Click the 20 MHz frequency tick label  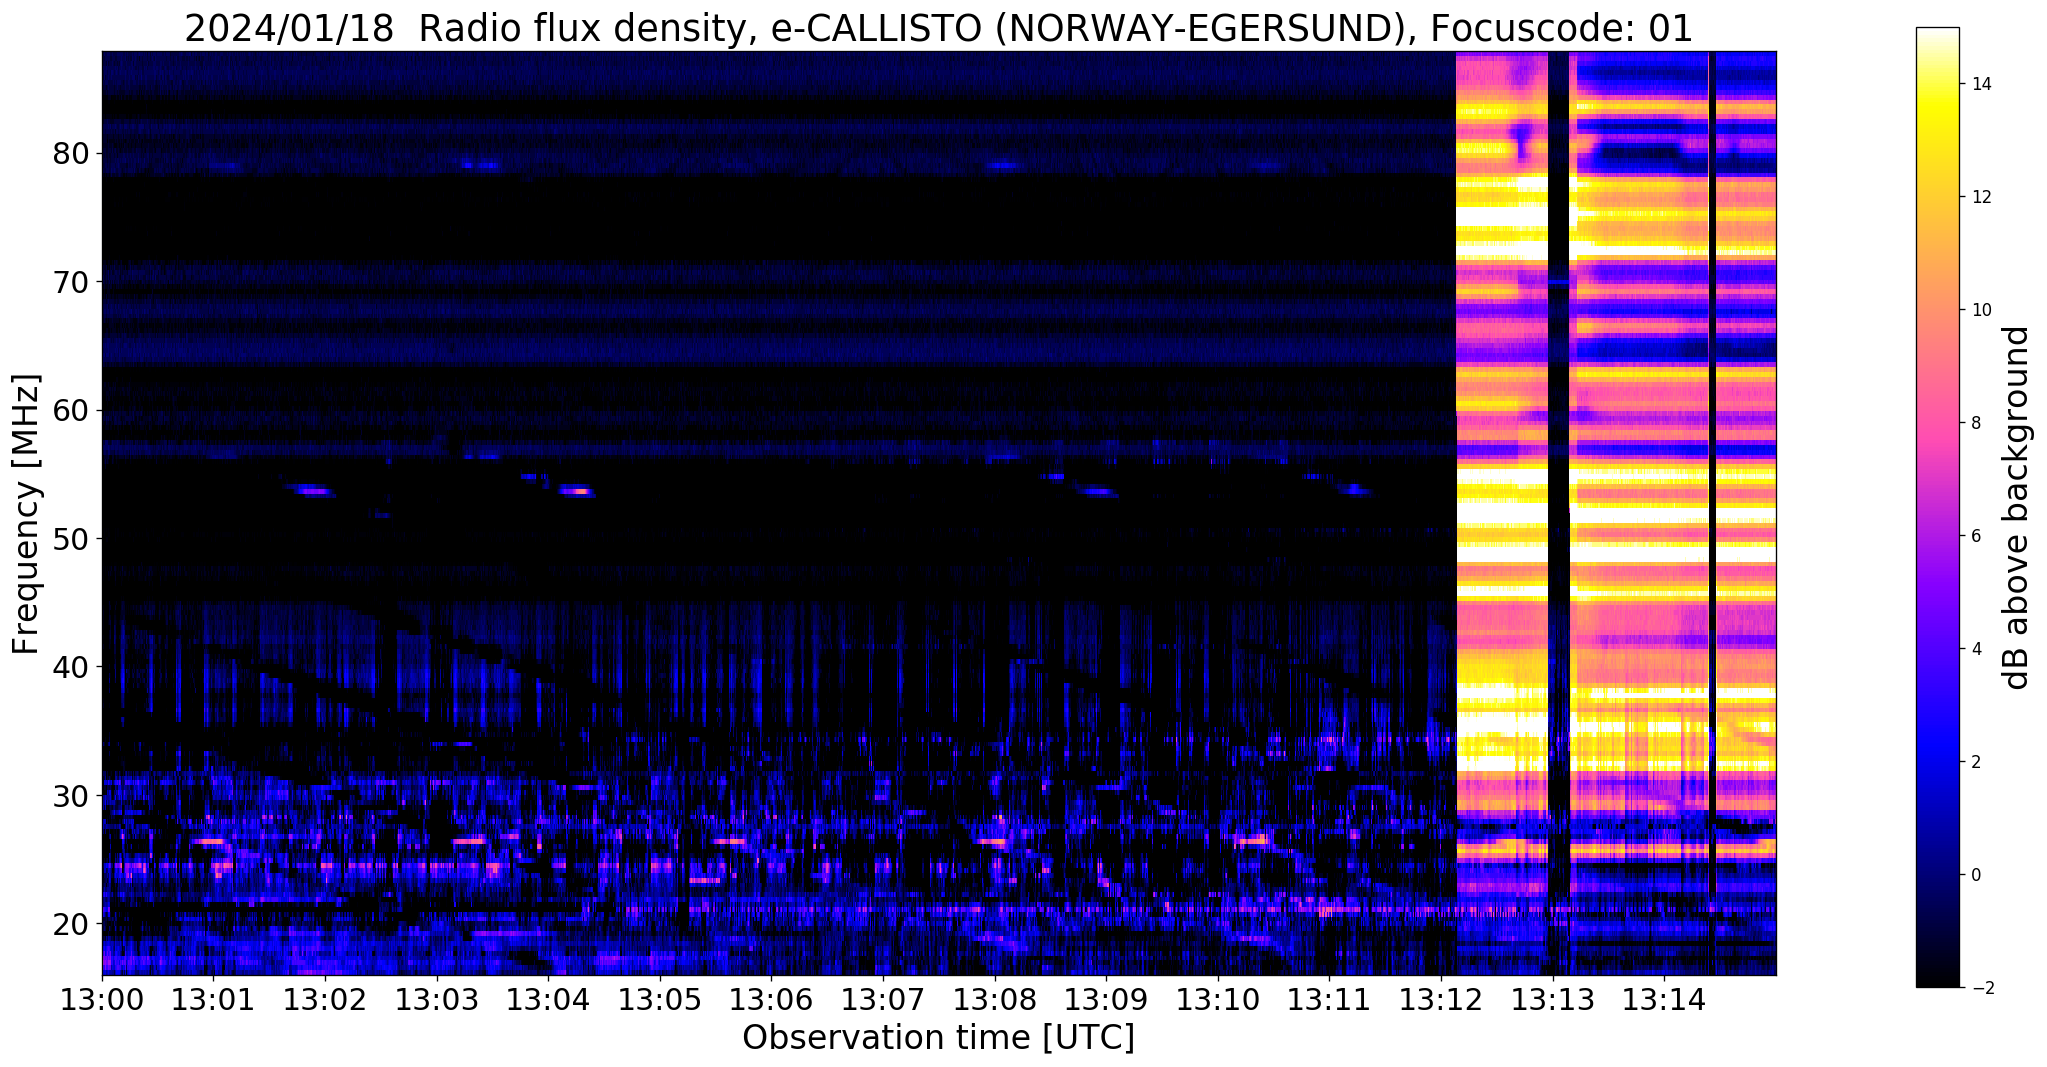[x=73, y=923]
